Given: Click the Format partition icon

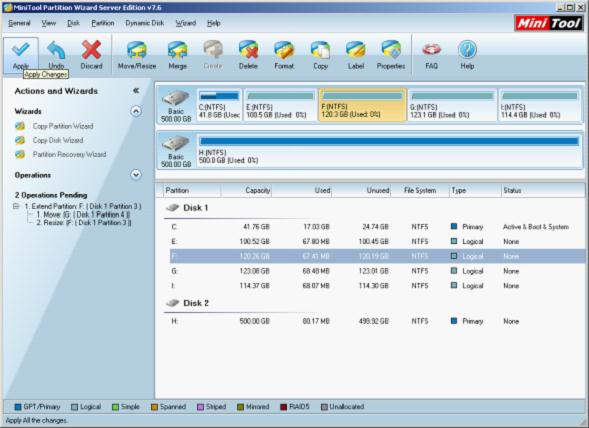Looking at the screenshot, I should pos(284,50).
